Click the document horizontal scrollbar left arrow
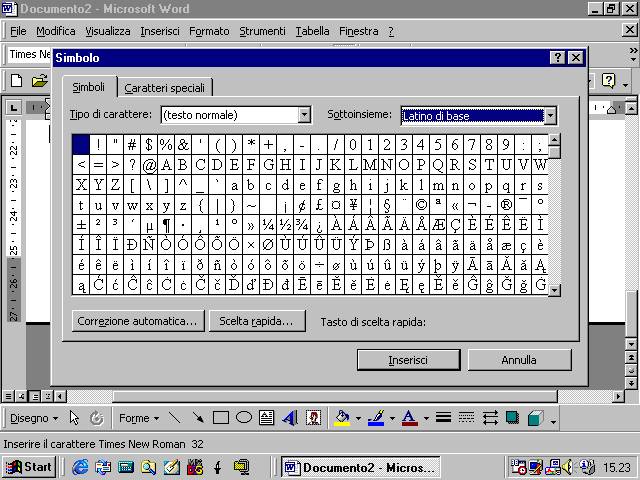 click(x=60, y=396)
